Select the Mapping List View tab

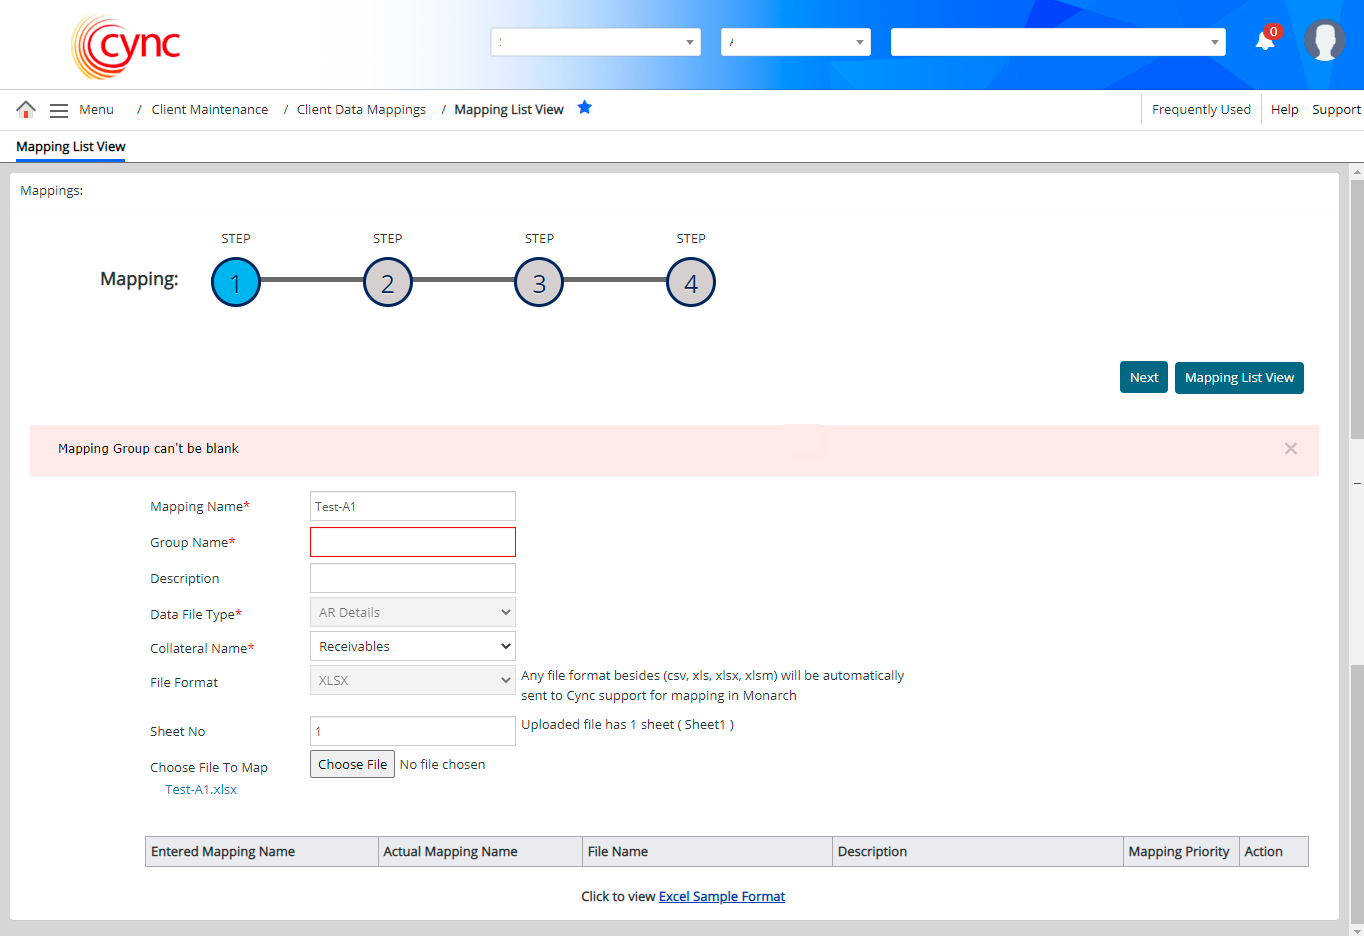click(x=70, y=147)
